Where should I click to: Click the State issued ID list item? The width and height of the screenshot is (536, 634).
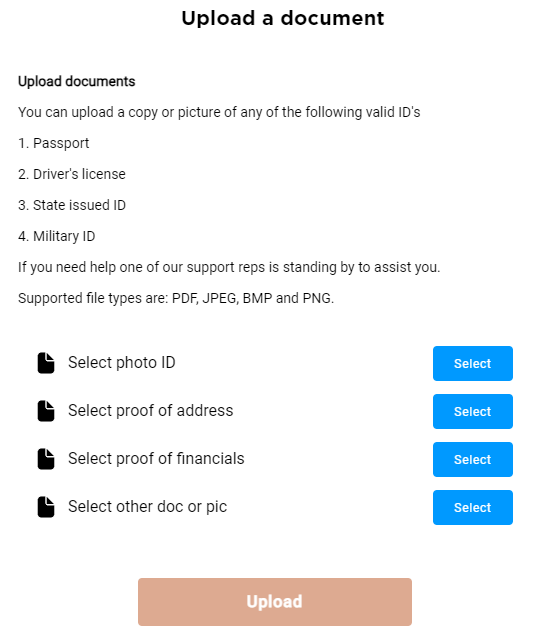point(72,205)
